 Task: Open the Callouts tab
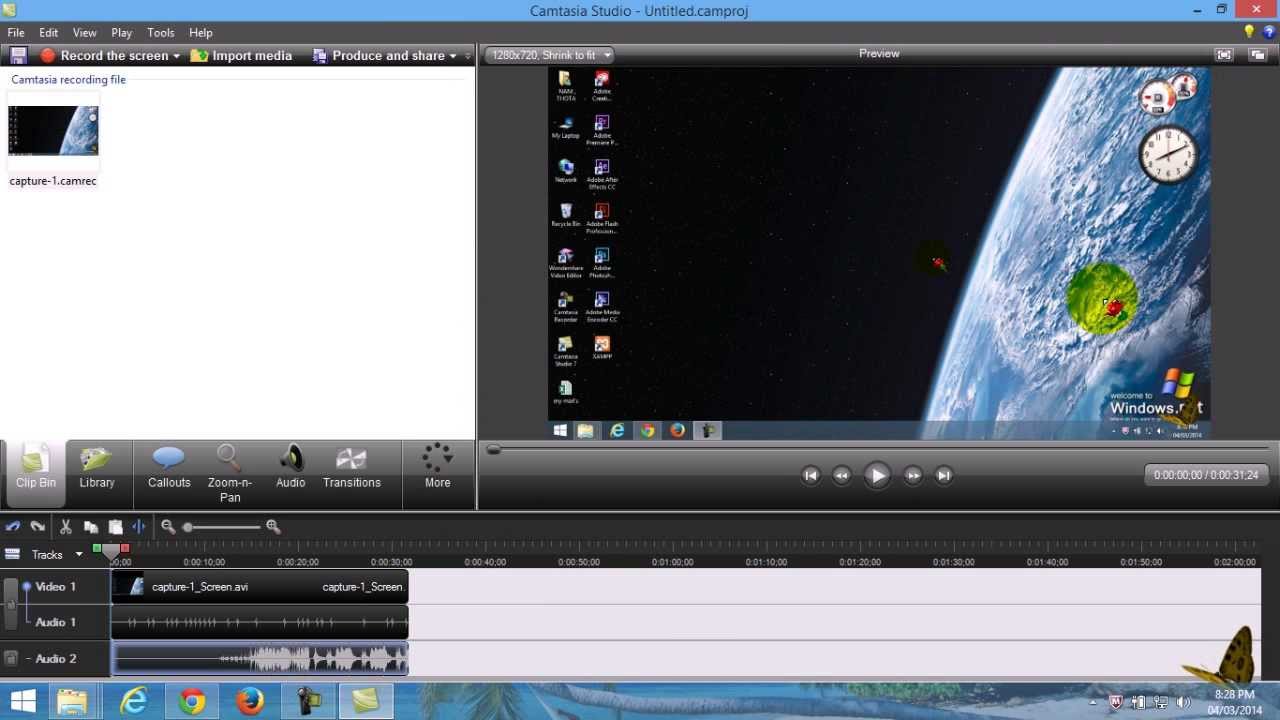169,468
